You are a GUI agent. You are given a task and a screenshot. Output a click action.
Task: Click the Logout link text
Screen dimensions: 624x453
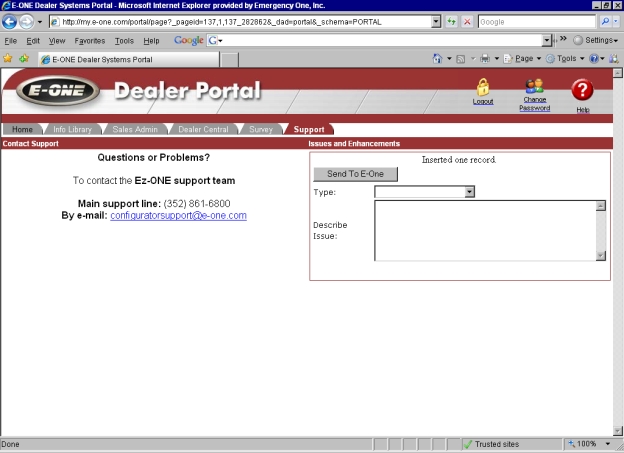[x=483, y=102]
